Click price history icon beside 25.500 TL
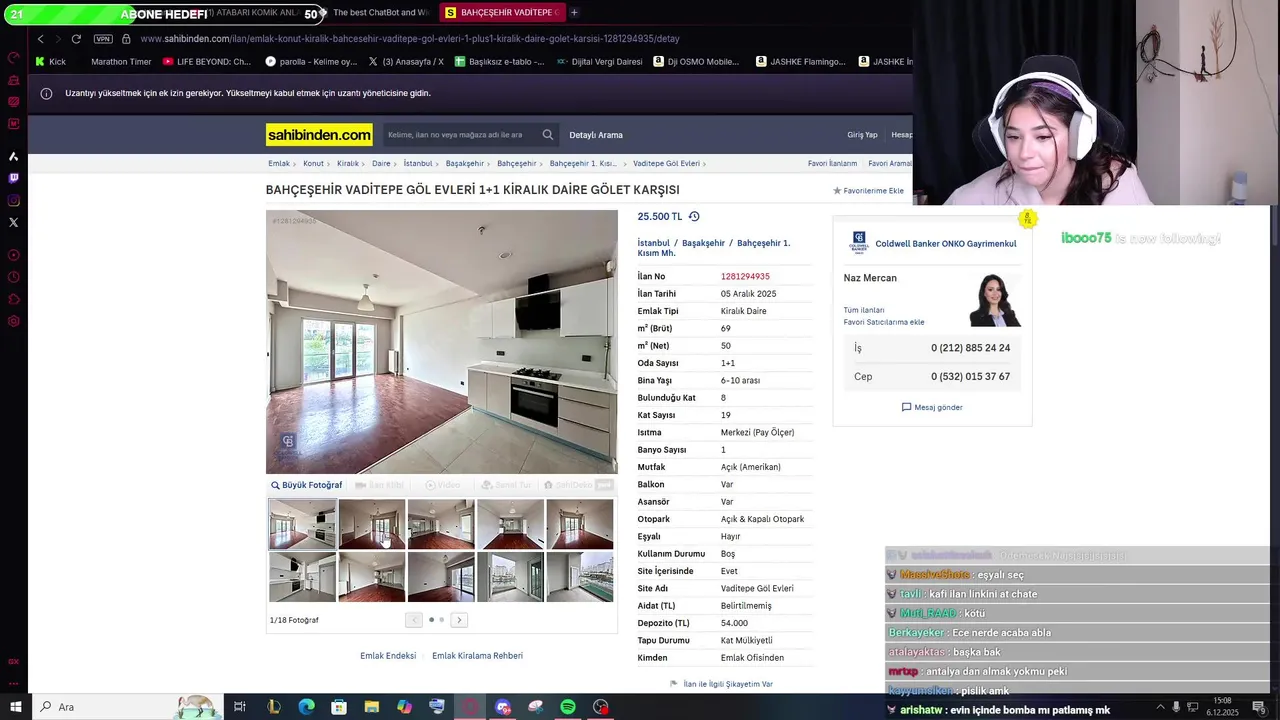The height and width of the screenshot is (720, 1280). point(694,216)
